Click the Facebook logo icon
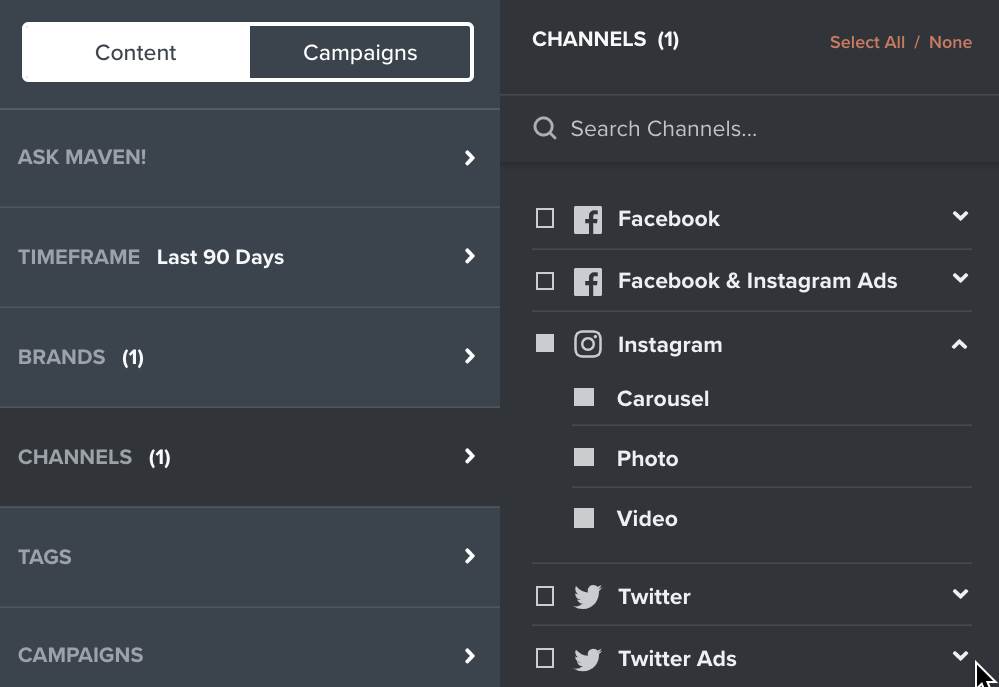Screen dimensions: 999x687 click(x=587, y=220)
